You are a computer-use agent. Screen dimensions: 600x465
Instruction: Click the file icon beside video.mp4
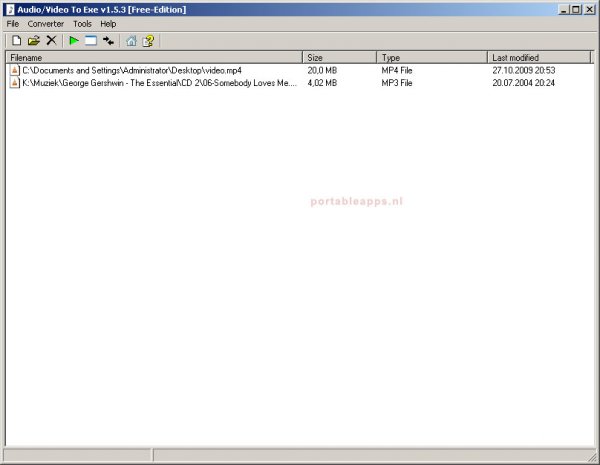click(15, 70)
